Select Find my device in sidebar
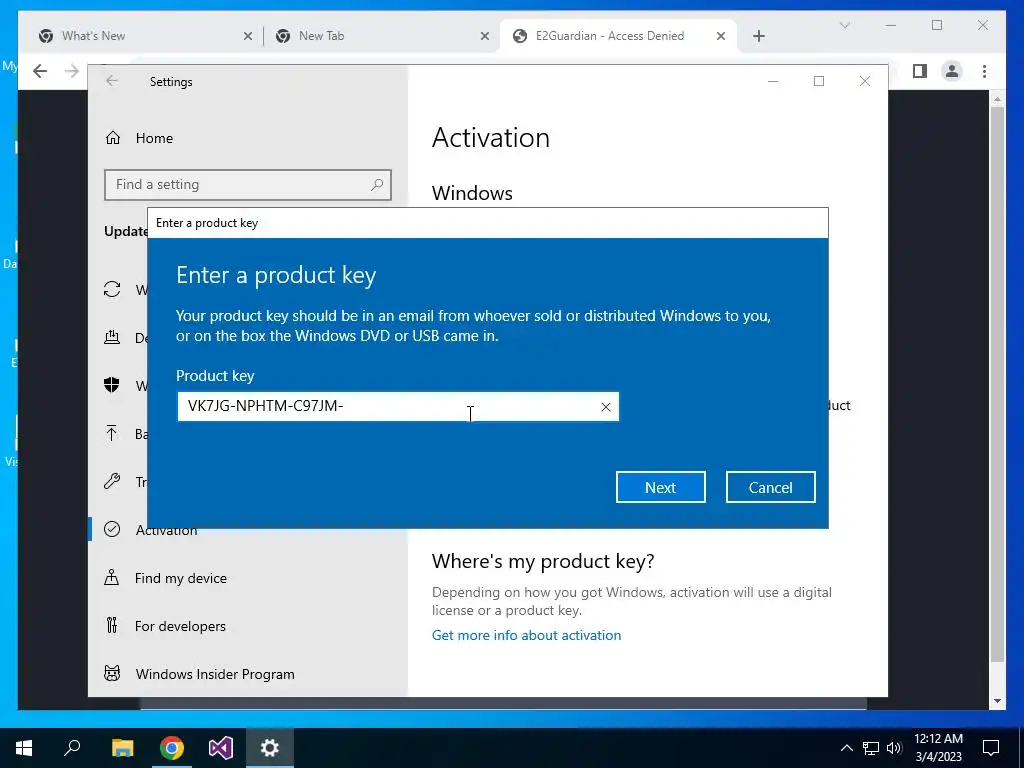This screenshot has height=768, width=1024. pyautogui.click(x=180, y=578)
